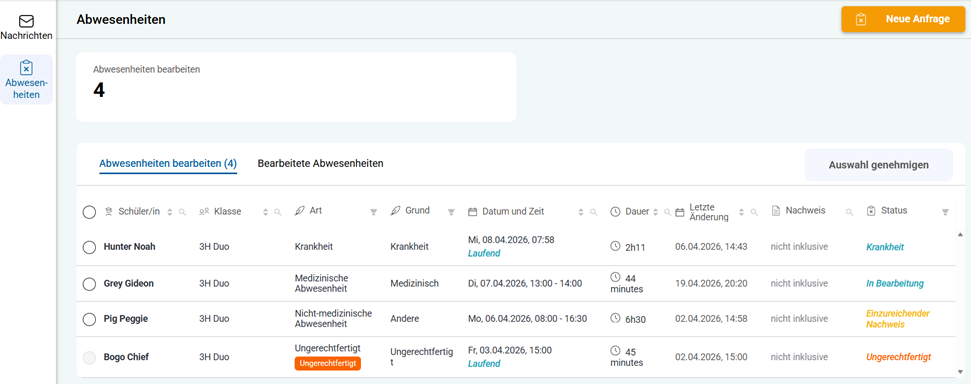The image size is (971, 384).
Task: Open search for Klasse column
Action: point(278,212)
